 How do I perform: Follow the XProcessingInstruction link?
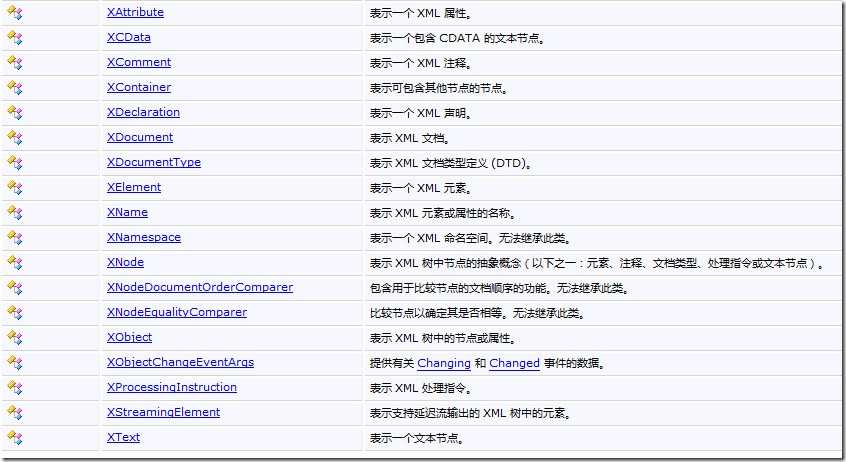point(172,387)
